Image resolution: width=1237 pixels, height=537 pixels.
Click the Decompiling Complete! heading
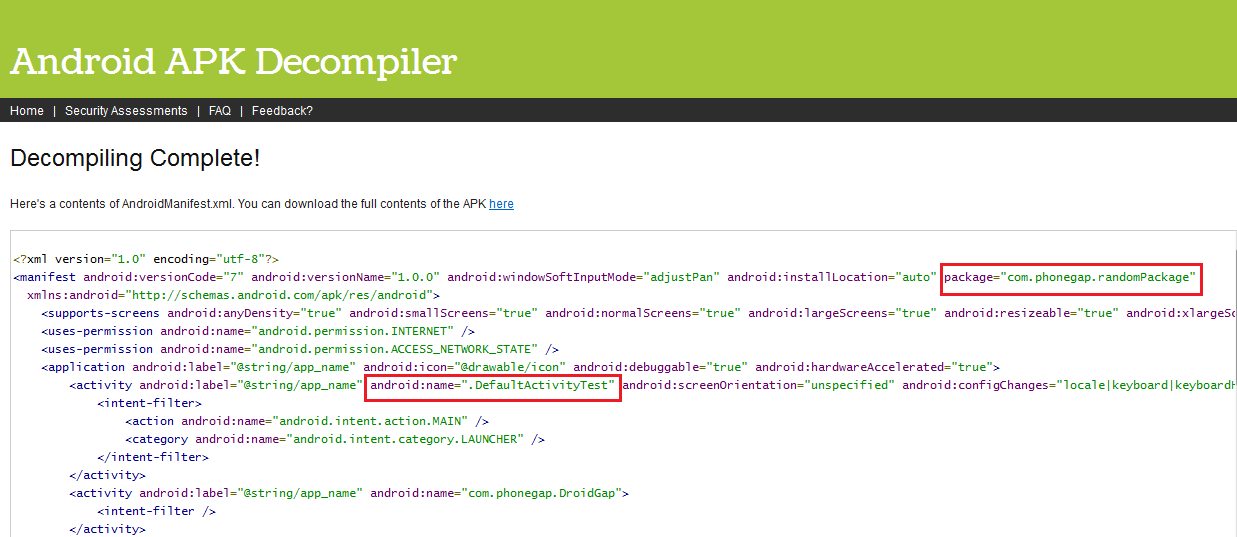(135, 158)
